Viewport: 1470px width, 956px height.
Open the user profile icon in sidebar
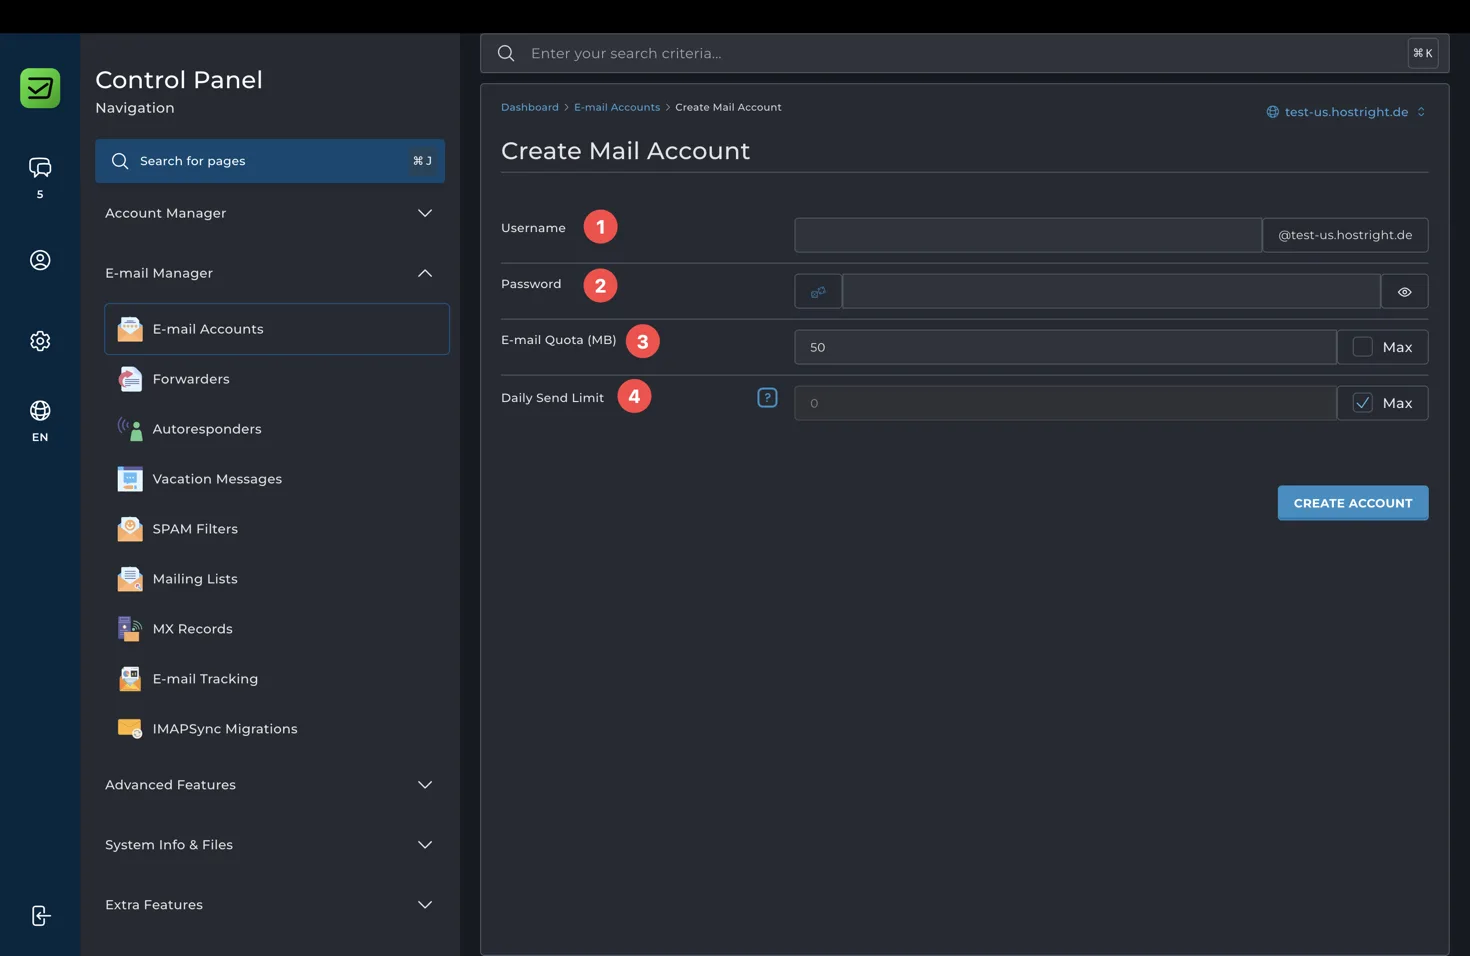(40, 260)
